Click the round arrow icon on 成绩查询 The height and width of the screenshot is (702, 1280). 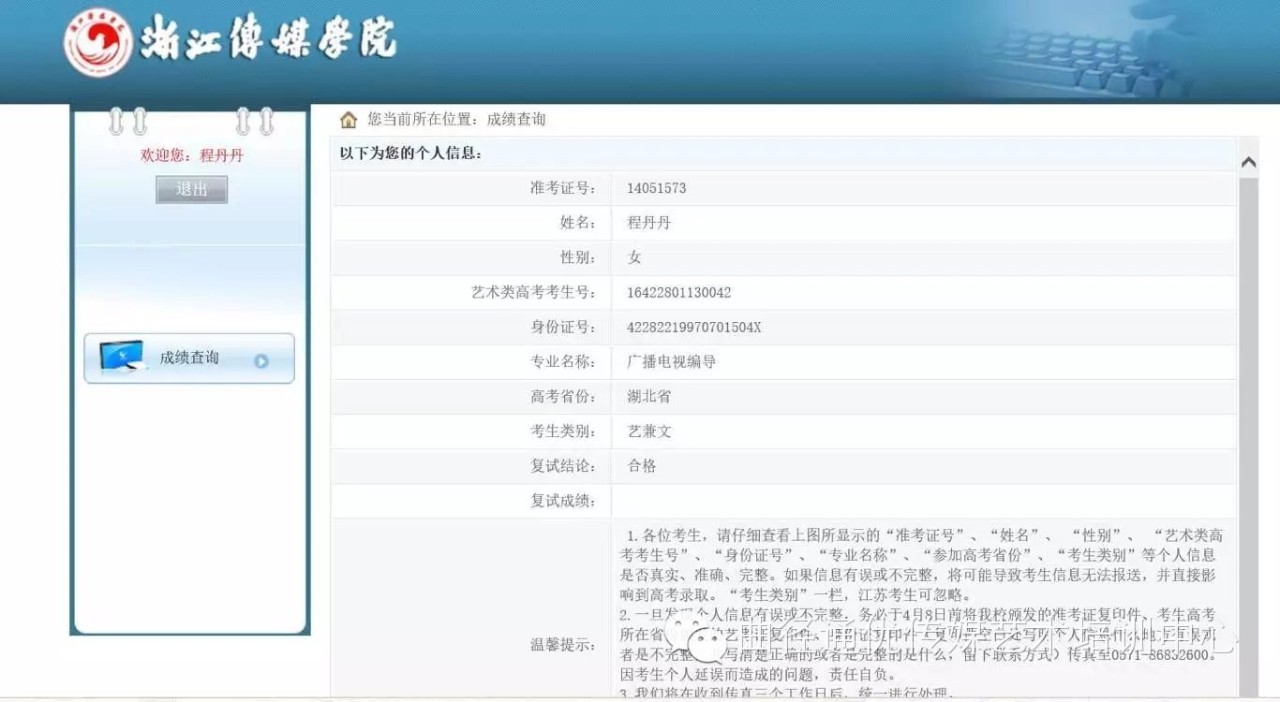point(261,361)
